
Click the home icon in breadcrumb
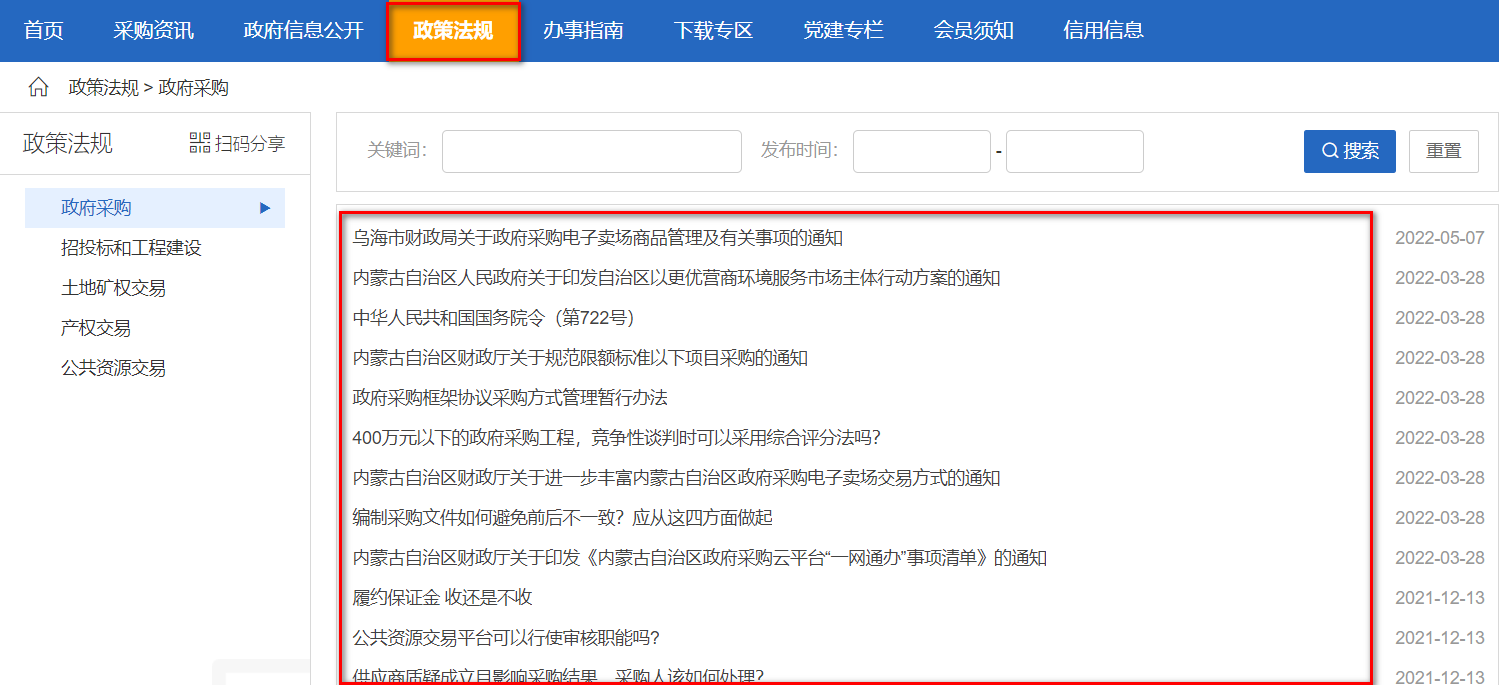pos(38,88)
